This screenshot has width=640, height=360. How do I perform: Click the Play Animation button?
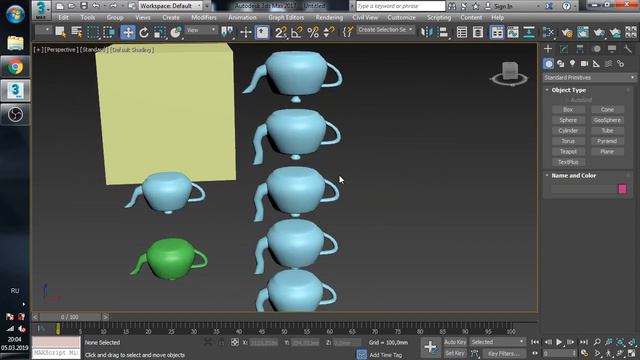tap(559, 342)
